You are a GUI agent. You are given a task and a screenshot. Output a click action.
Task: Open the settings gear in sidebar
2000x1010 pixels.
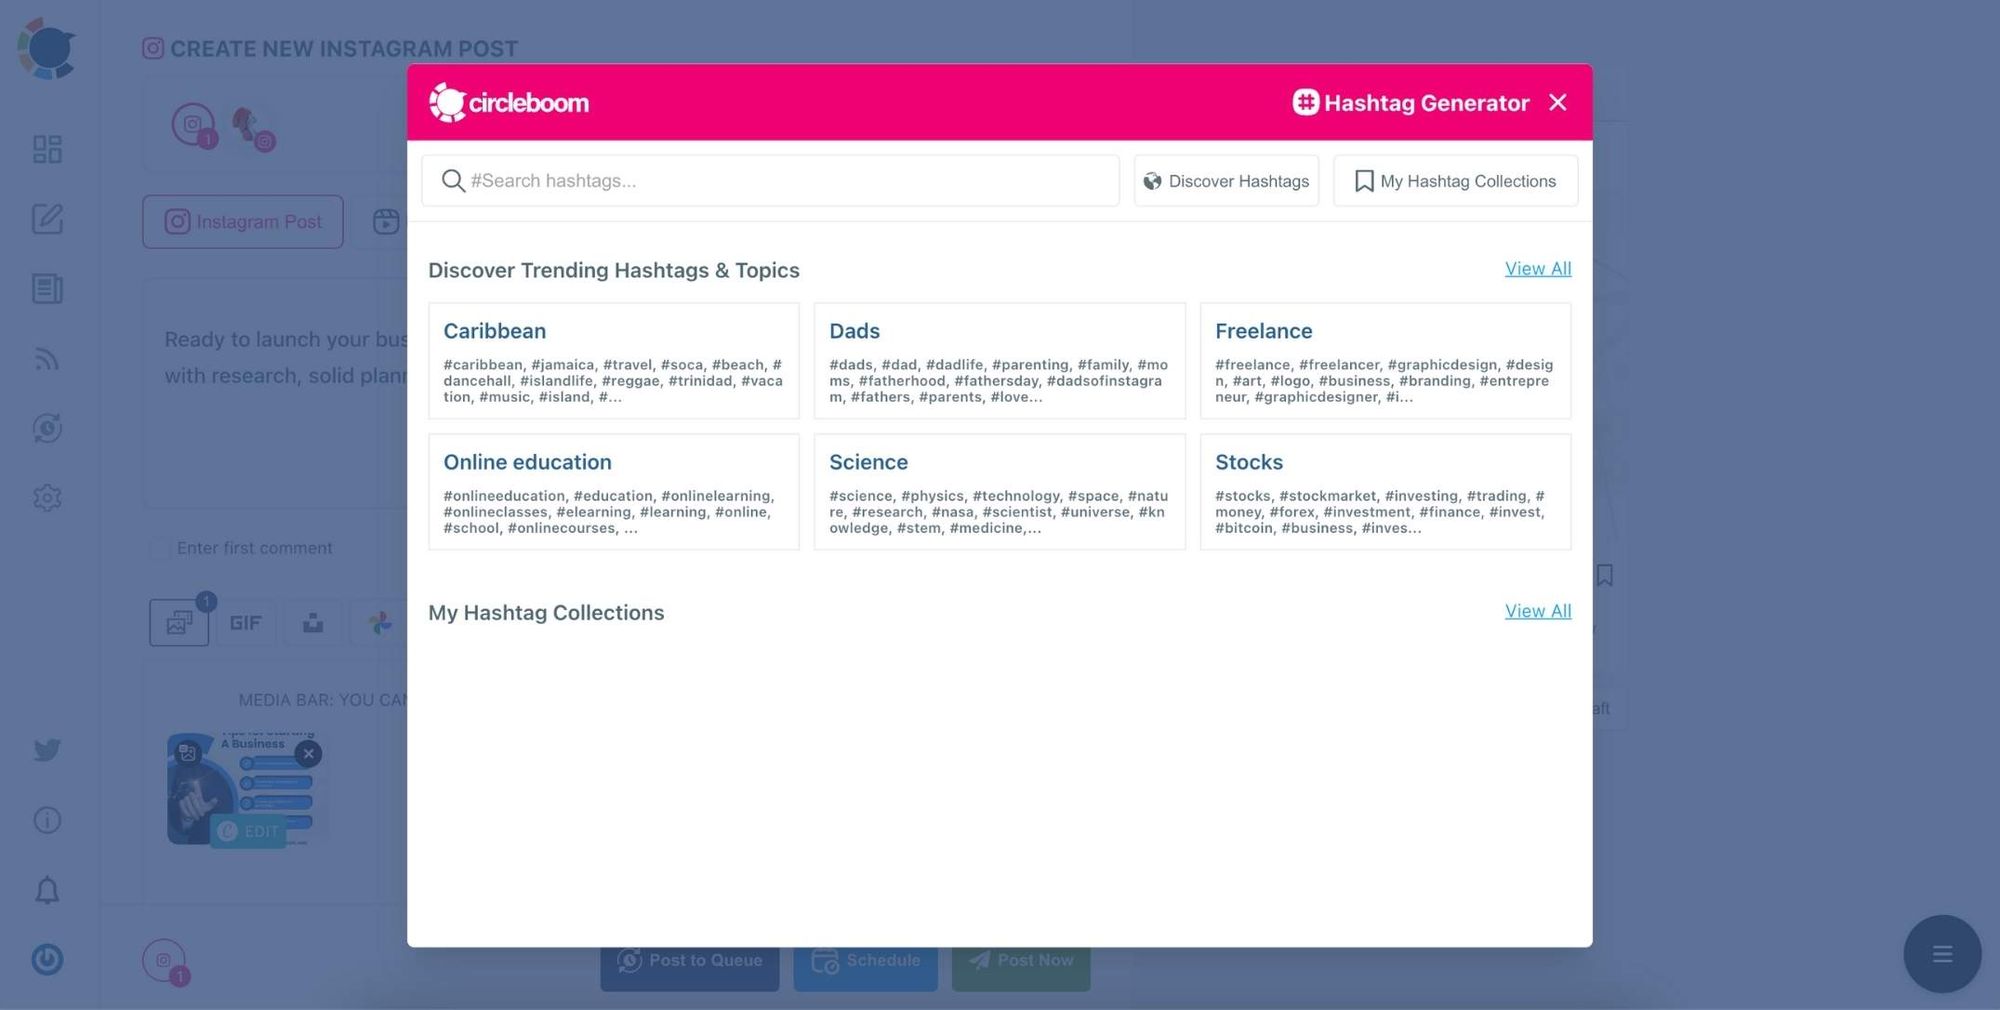(x=47, y=498)
